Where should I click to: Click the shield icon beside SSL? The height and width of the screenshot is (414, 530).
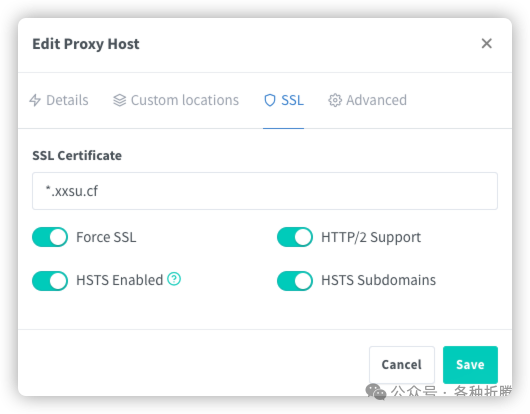[270, 100]
